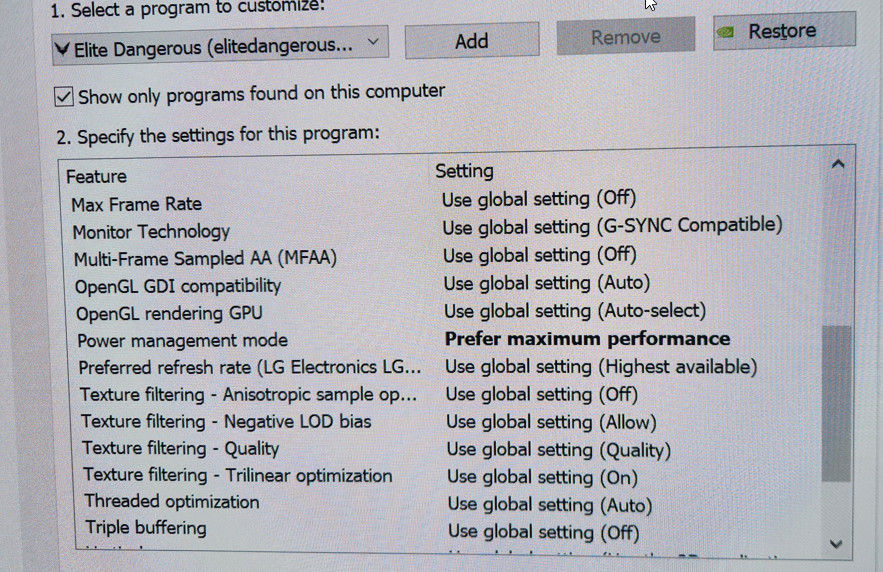Click the NVIDIA logo on the Restore button
883x572 pixels.
726,32
